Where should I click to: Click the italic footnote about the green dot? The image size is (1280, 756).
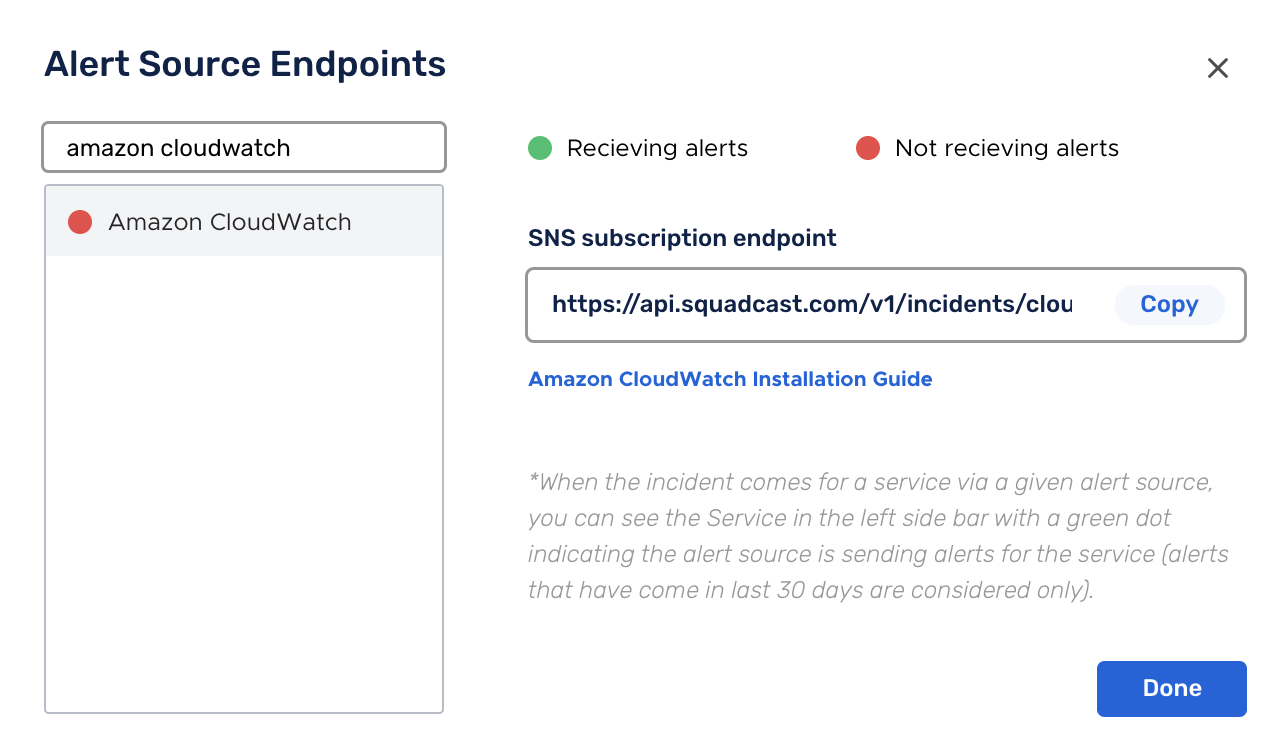[x=878, y=536]
